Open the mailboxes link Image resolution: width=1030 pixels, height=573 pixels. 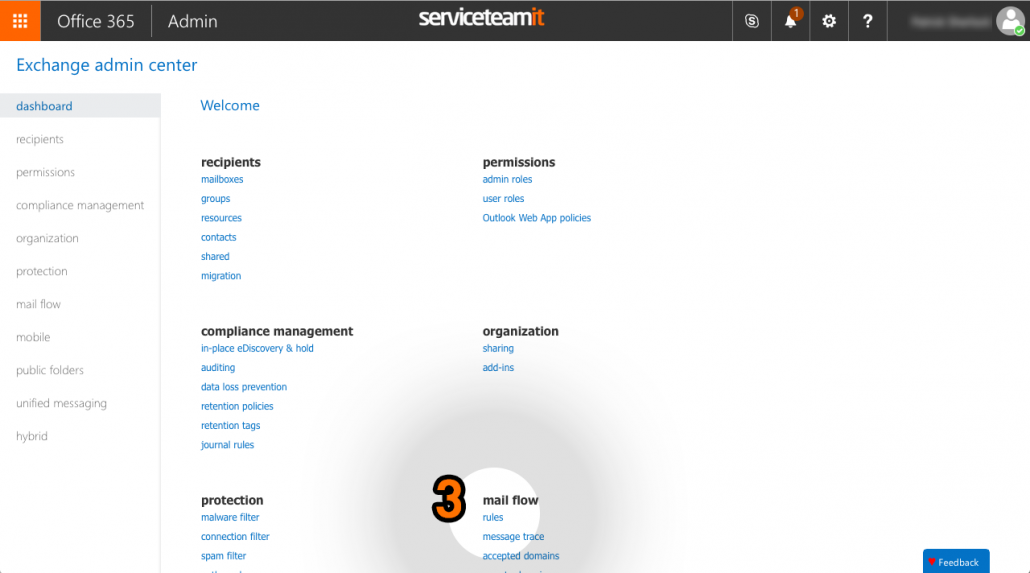(x=222, y=179)
